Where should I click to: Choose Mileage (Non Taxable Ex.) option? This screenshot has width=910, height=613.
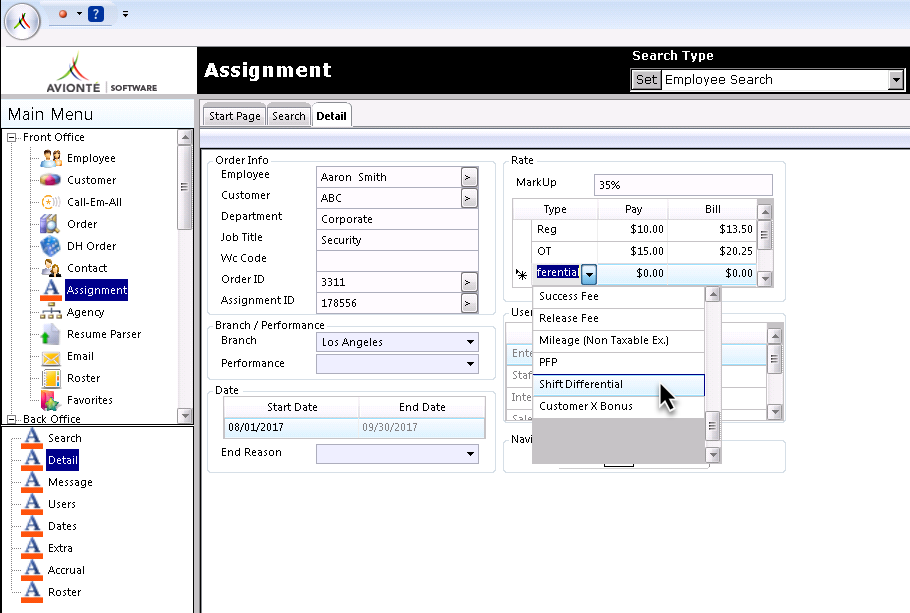pyautogui.click(x=619, y=341)
